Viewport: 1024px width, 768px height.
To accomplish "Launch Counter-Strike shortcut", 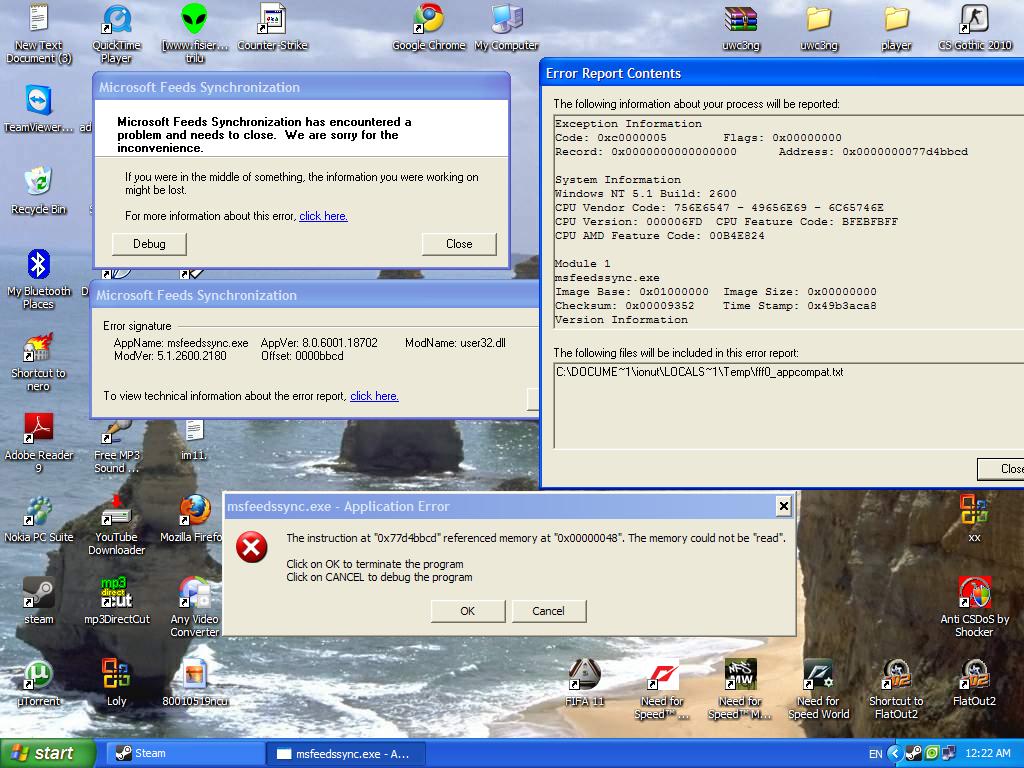I will tap(272, 27).
